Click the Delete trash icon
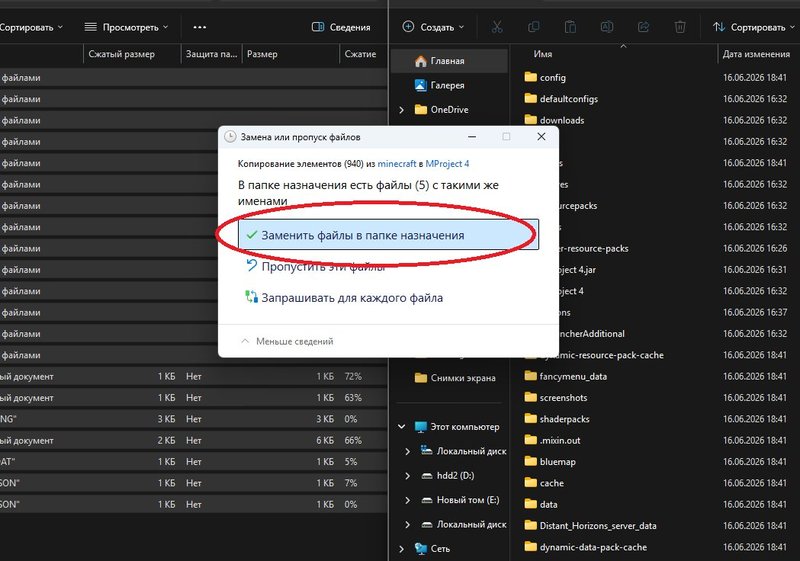Image resolution: width=800 pixels, height=561 pixels. coord(680,27)
